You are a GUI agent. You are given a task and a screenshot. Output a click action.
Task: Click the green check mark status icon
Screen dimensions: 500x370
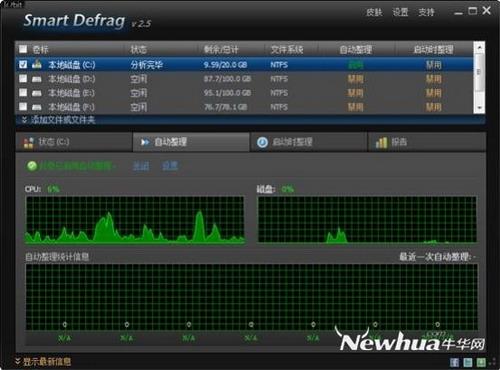pos(32,166)
